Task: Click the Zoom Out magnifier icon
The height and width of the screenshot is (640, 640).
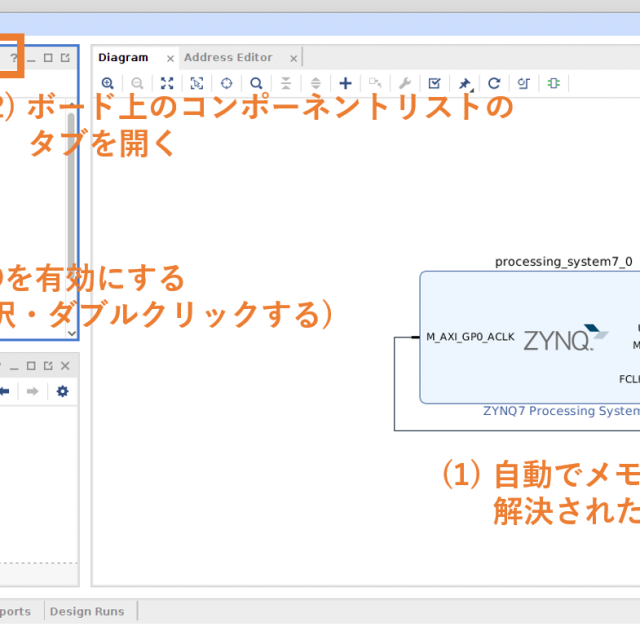Action: coord(137,84)
